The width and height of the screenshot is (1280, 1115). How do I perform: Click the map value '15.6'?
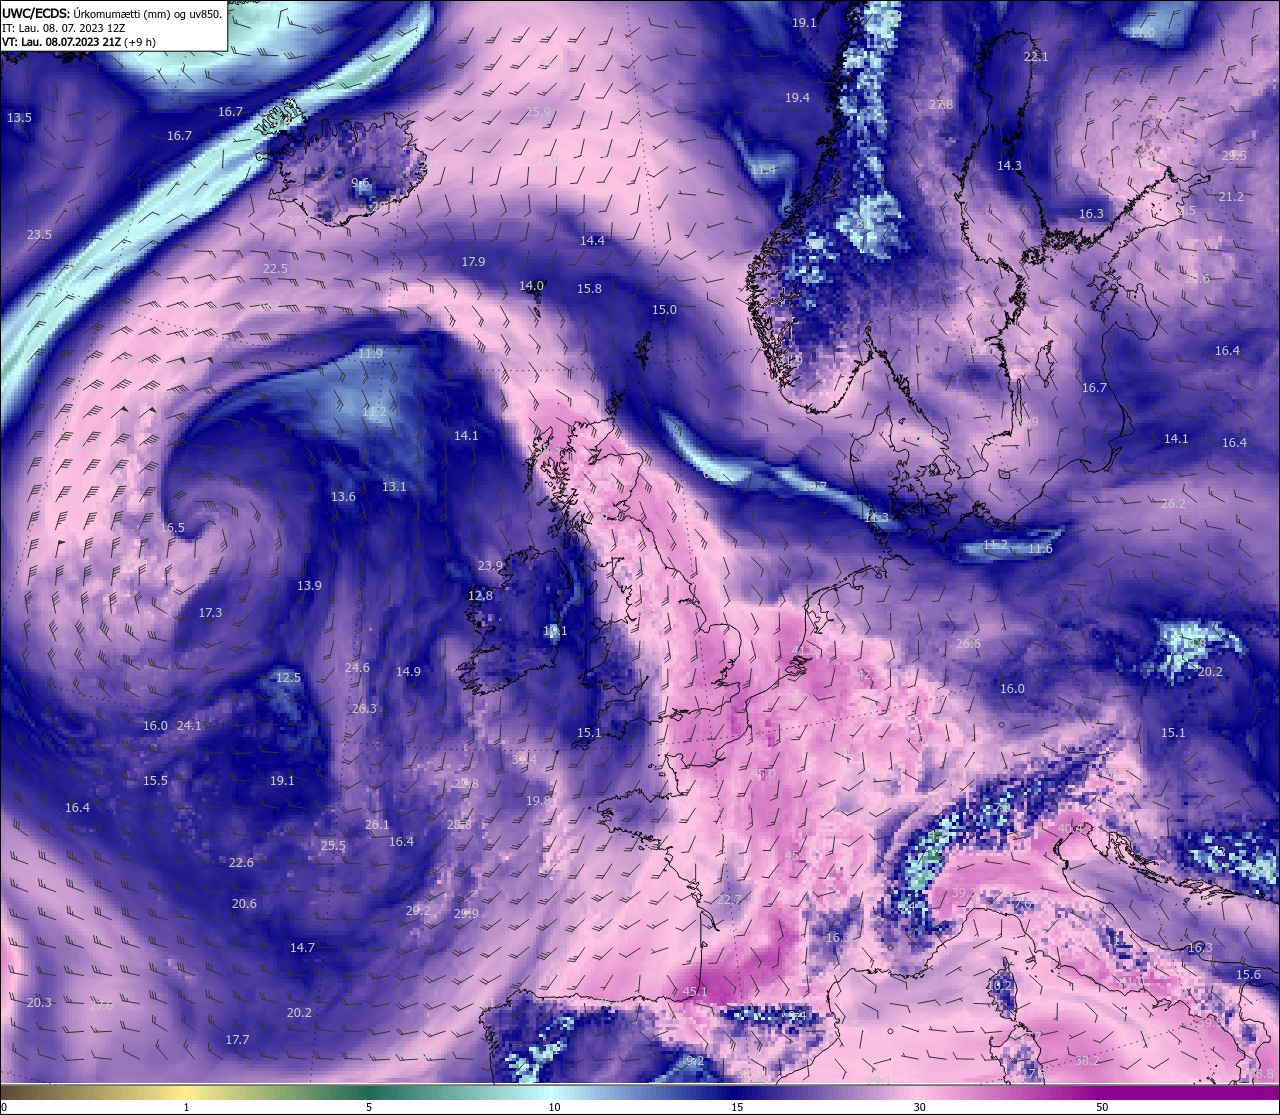[1248, 974]
